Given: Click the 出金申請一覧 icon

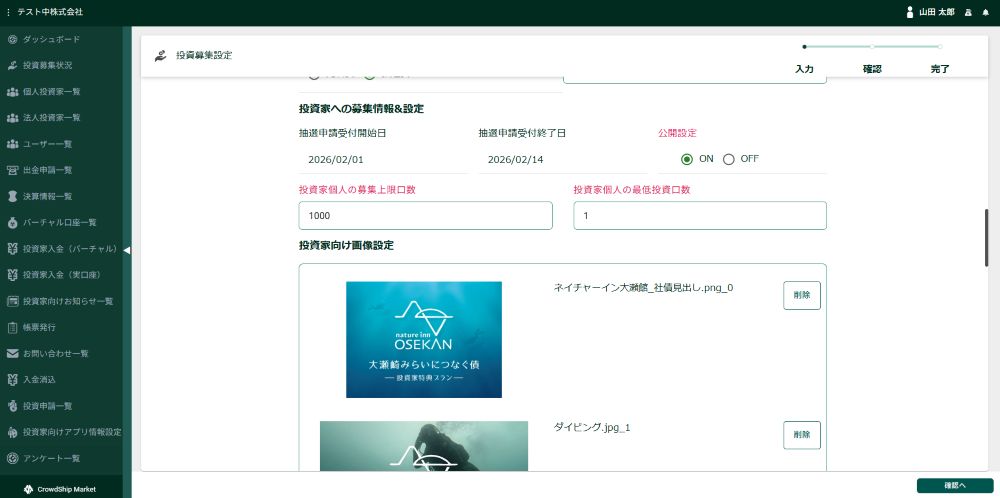Looking at the screenshot, I should pyautogui.click(x=12, y=170).
